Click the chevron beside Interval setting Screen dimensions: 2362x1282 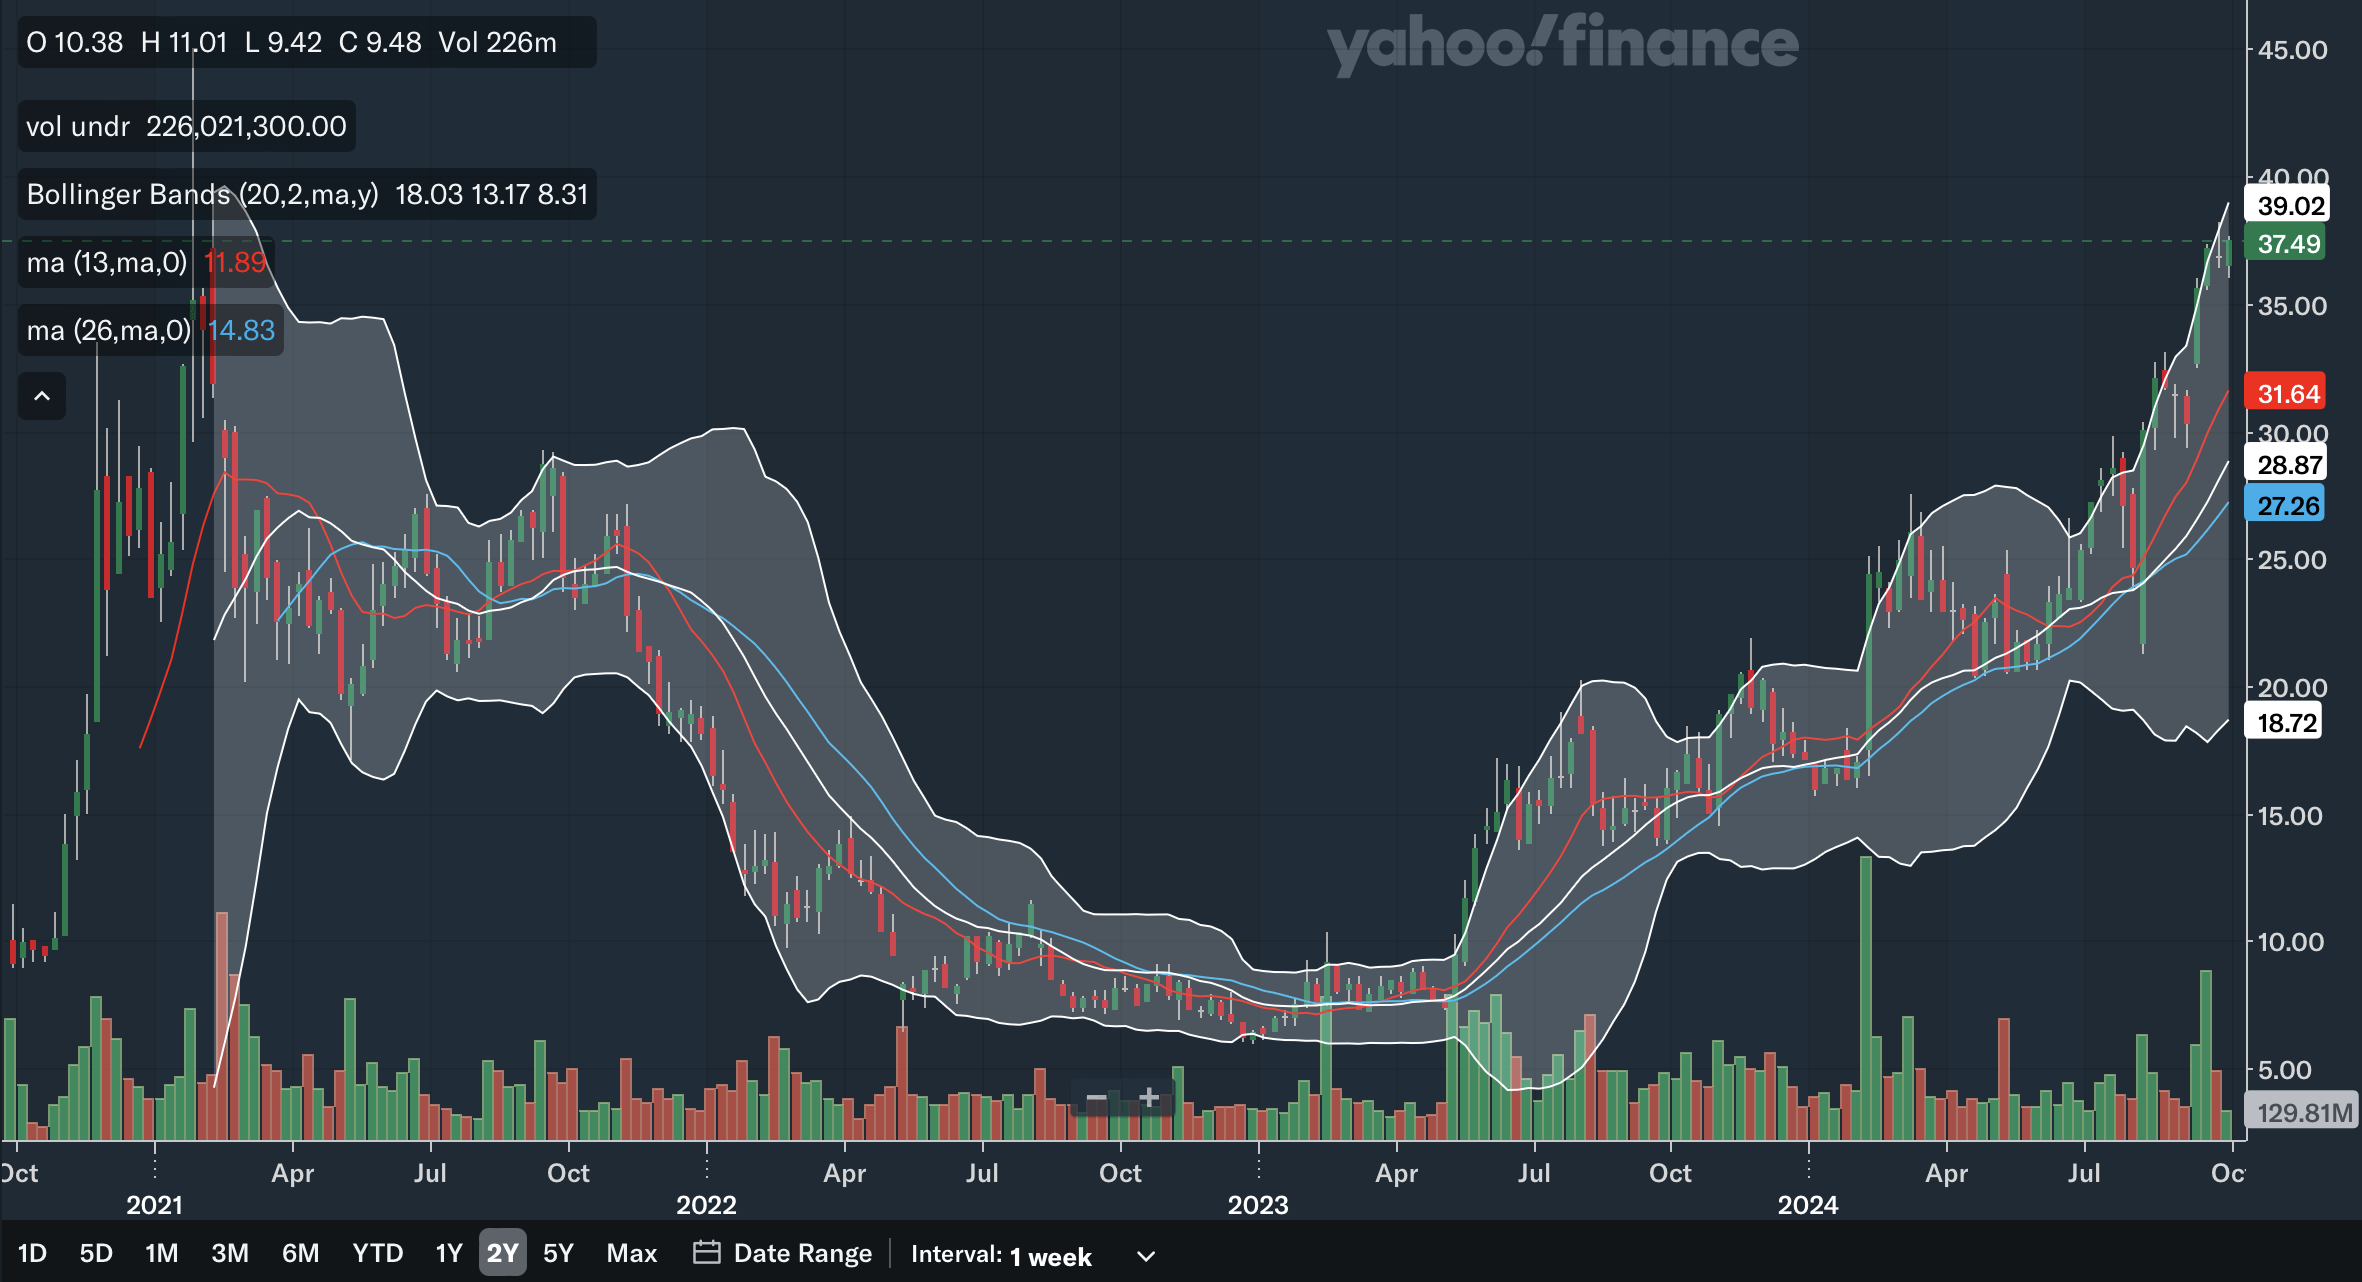(1146, 1256)
